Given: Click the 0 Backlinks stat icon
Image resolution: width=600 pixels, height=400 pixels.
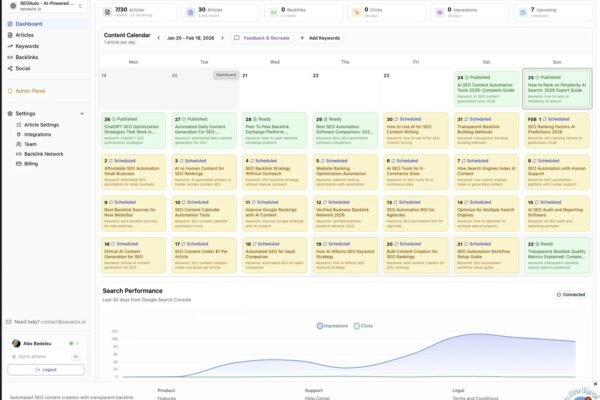Looking at the screenshot, I should tap(274, 12).
